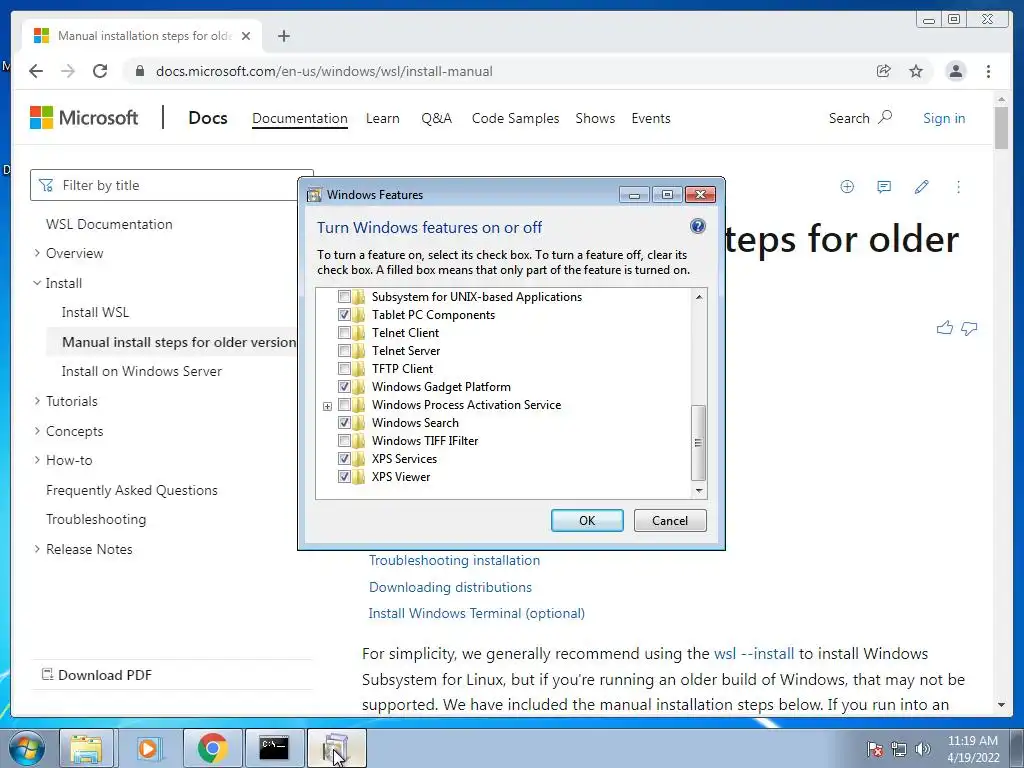Open the Downloading distributions link
1024x768 pixels.
pyautogui.click(x=450, y=587)
